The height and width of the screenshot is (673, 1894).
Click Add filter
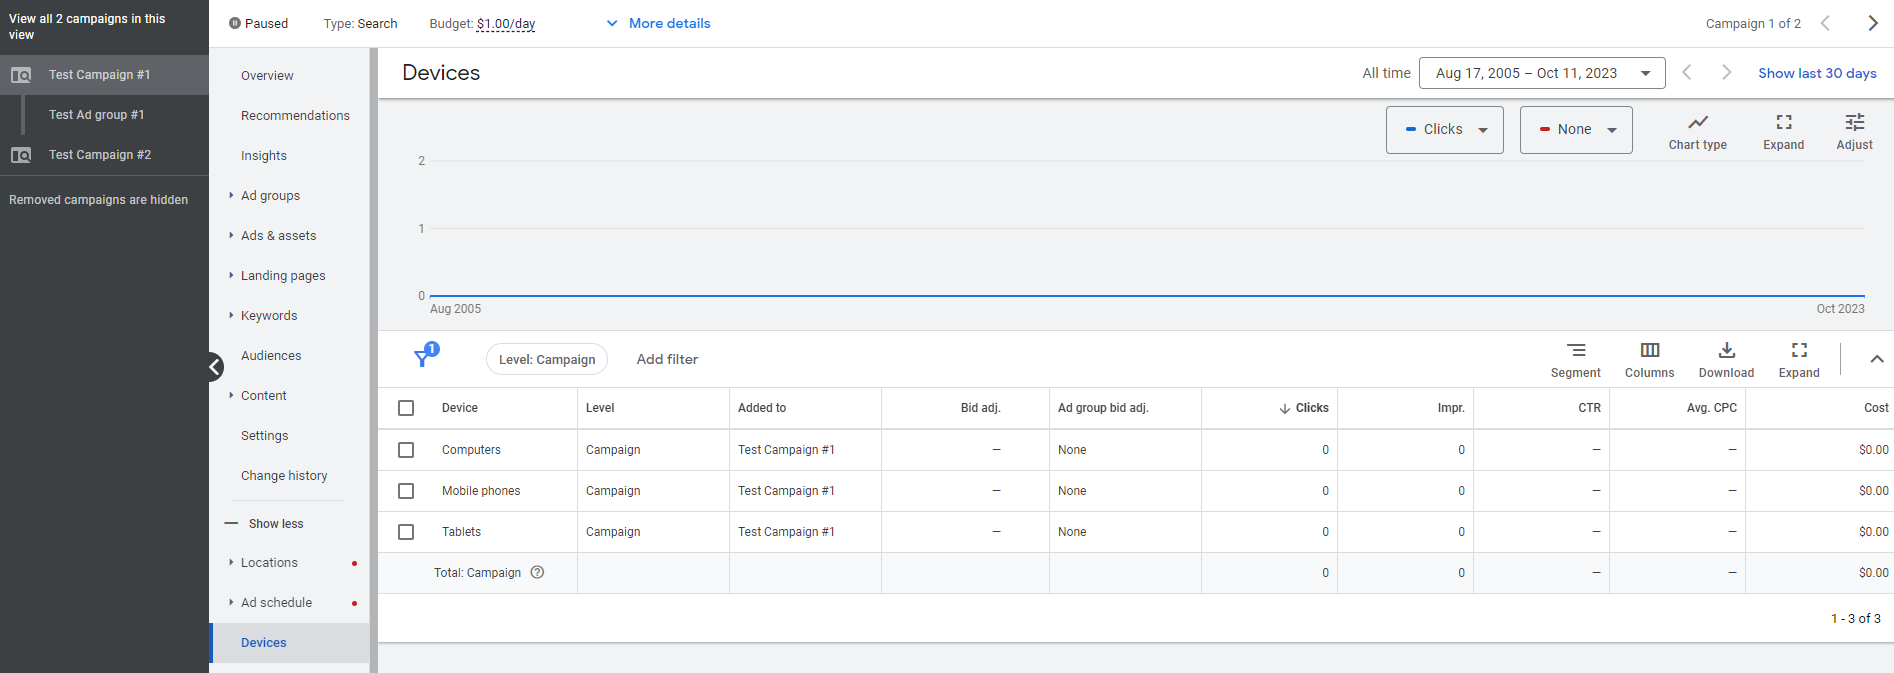coord(667,359)
